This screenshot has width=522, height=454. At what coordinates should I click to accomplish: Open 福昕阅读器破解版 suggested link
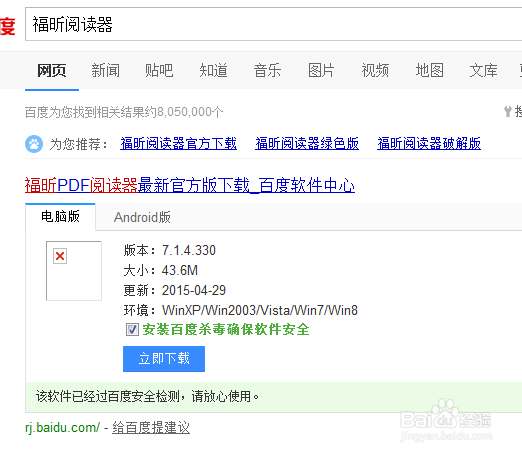pyautogui.click(x=429, y=144)
